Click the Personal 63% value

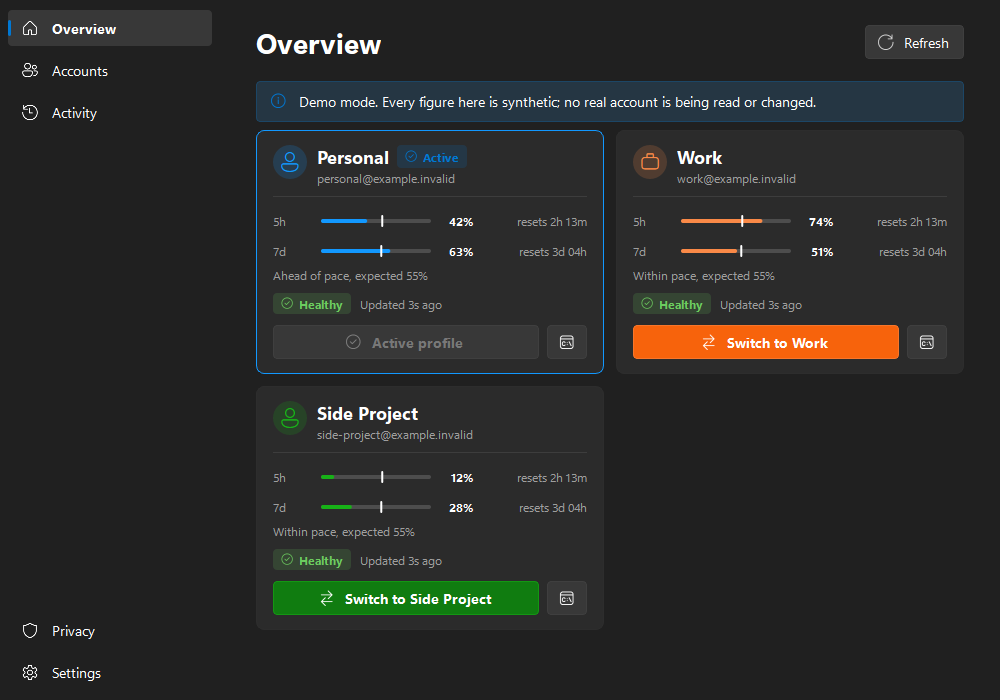(461, 252)
